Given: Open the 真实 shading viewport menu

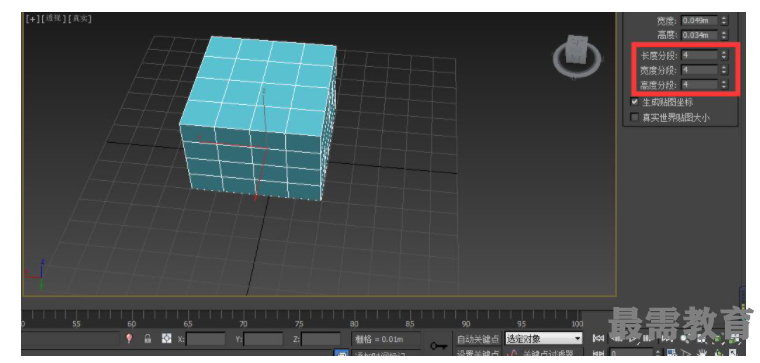Looking at the screenshot, I should (x=80, y=18).
